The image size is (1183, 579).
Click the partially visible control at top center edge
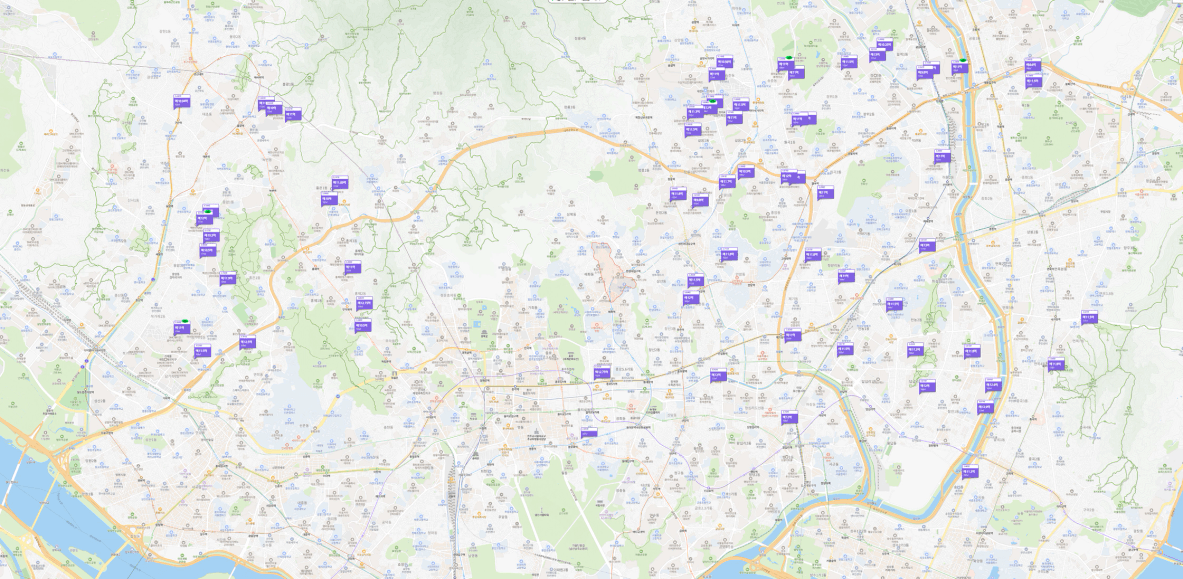(x=579, y=2)
